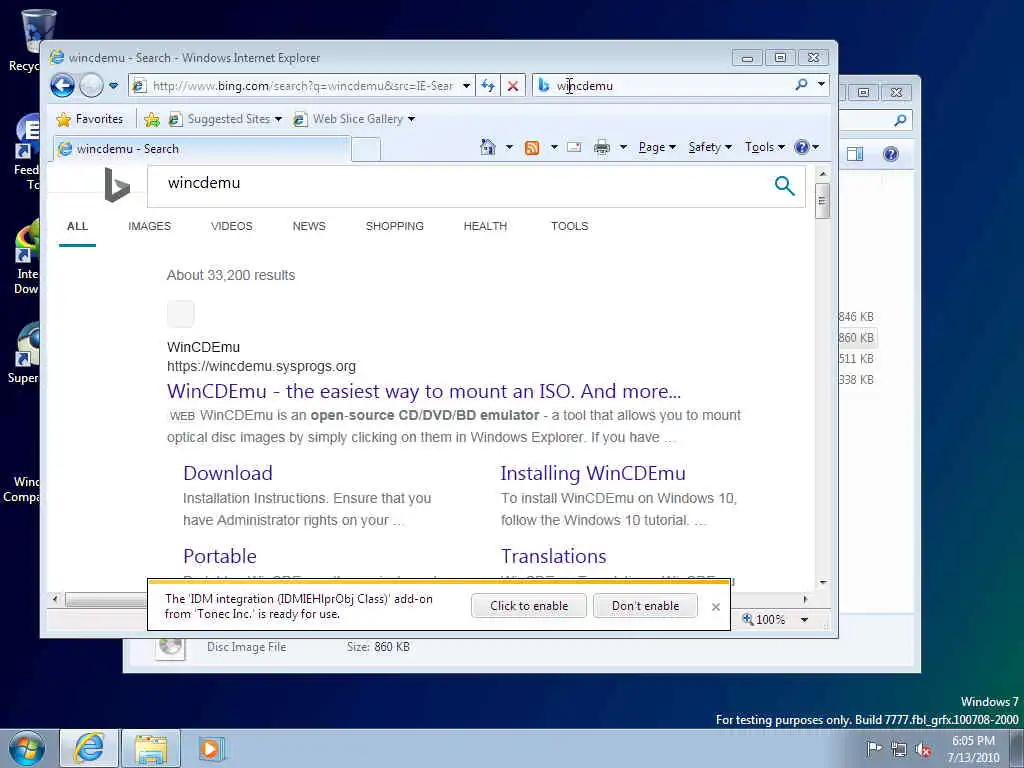Viewport: 1024px width, 768px height.
Task: Click the blue Help icon in IE
Action: pos(802,147)
